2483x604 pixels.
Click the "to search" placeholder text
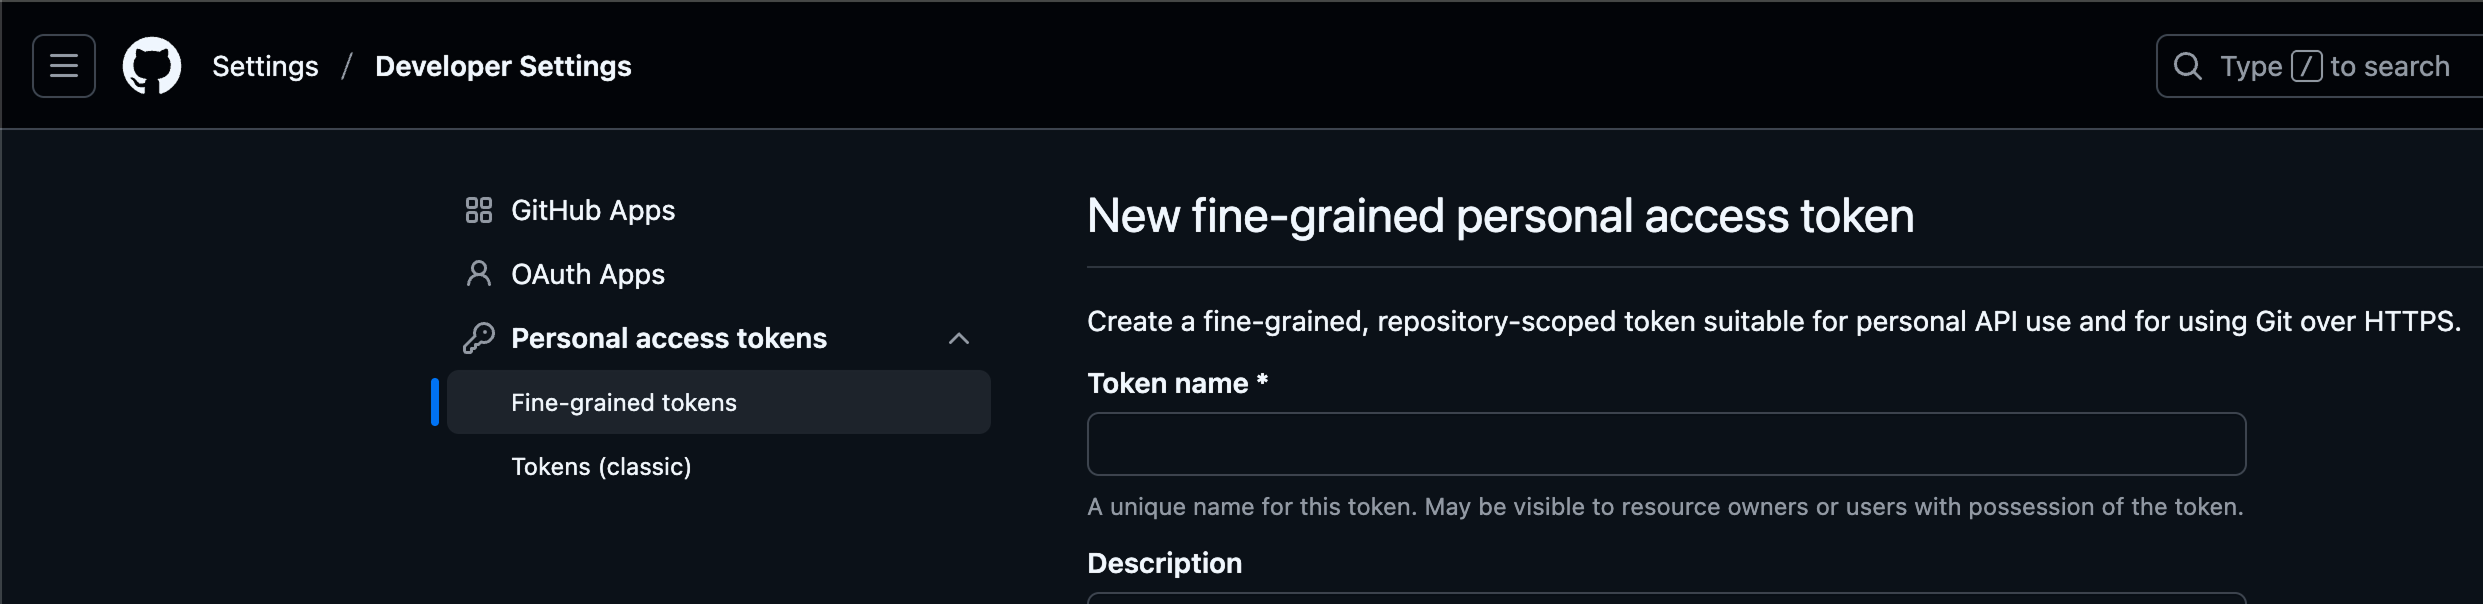pos(2390,66)
